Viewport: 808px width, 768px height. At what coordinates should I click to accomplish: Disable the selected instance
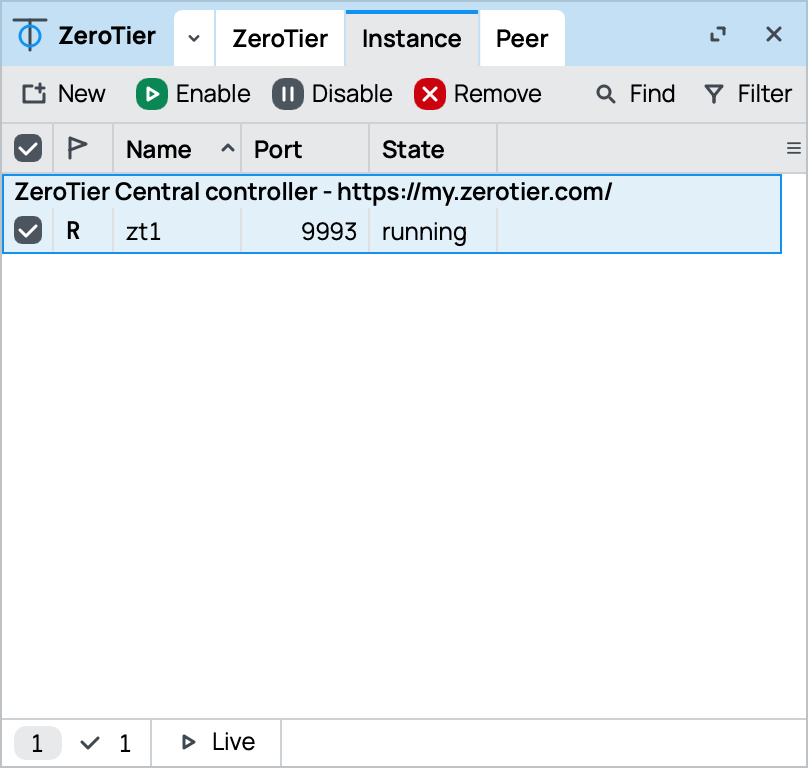[x=332, y=94]
